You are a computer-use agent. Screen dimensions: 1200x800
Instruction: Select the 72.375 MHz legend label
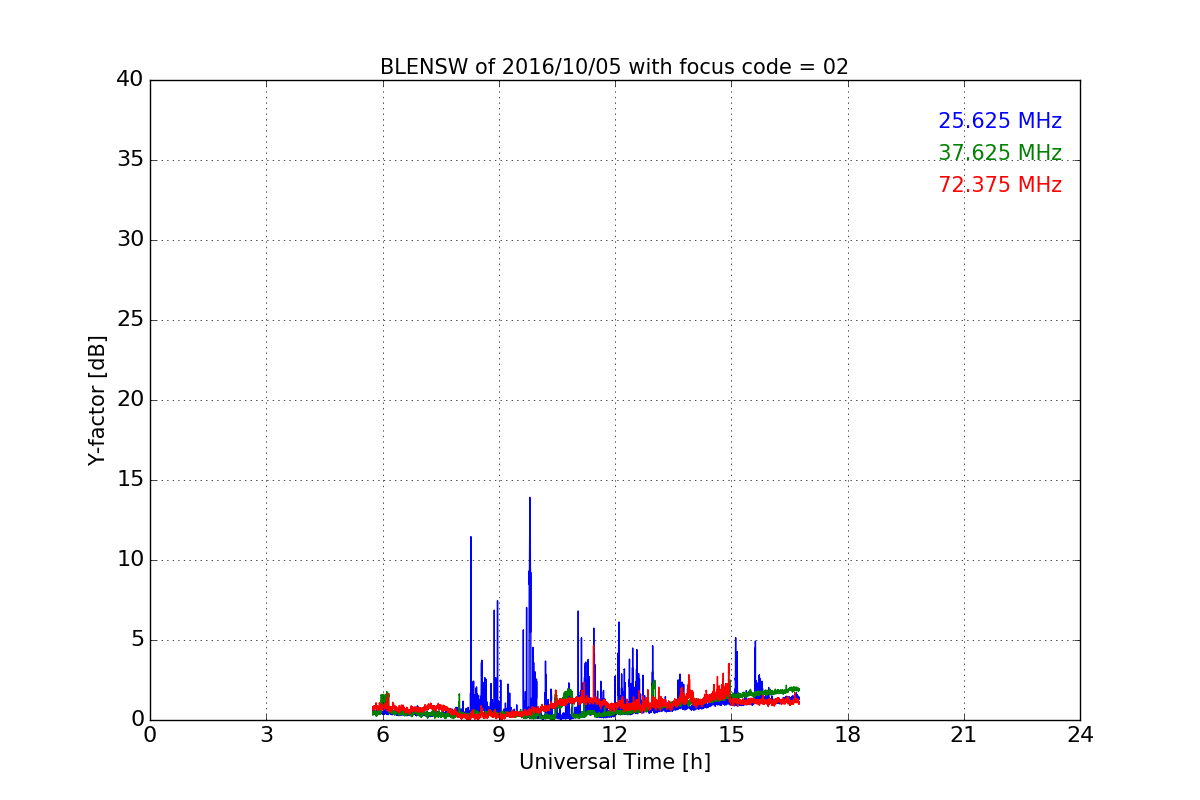coord(1000,185)
